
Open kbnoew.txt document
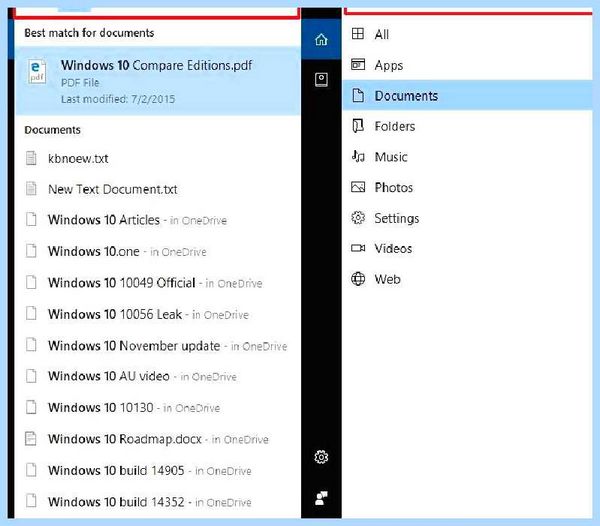tap(158, 158)
